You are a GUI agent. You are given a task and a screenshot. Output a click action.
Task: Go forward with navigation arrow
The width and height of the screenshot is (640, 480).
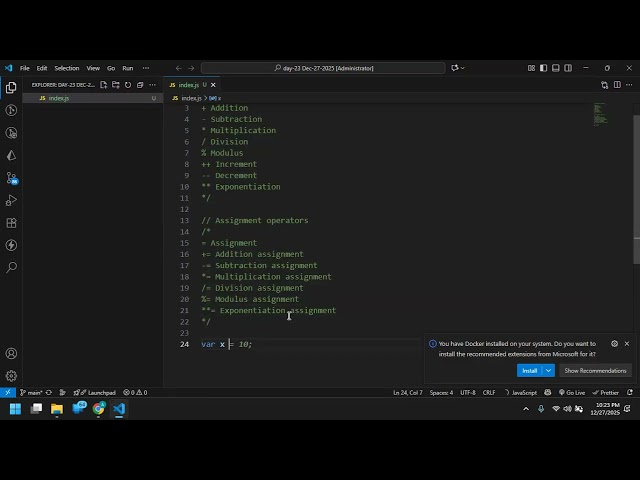[x=191, y=68]
